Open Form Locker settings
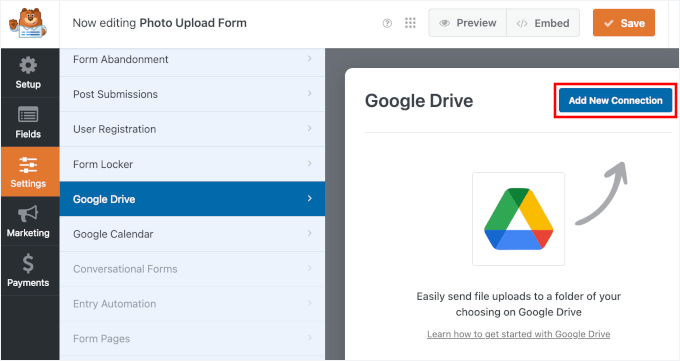 click(192, 164)
